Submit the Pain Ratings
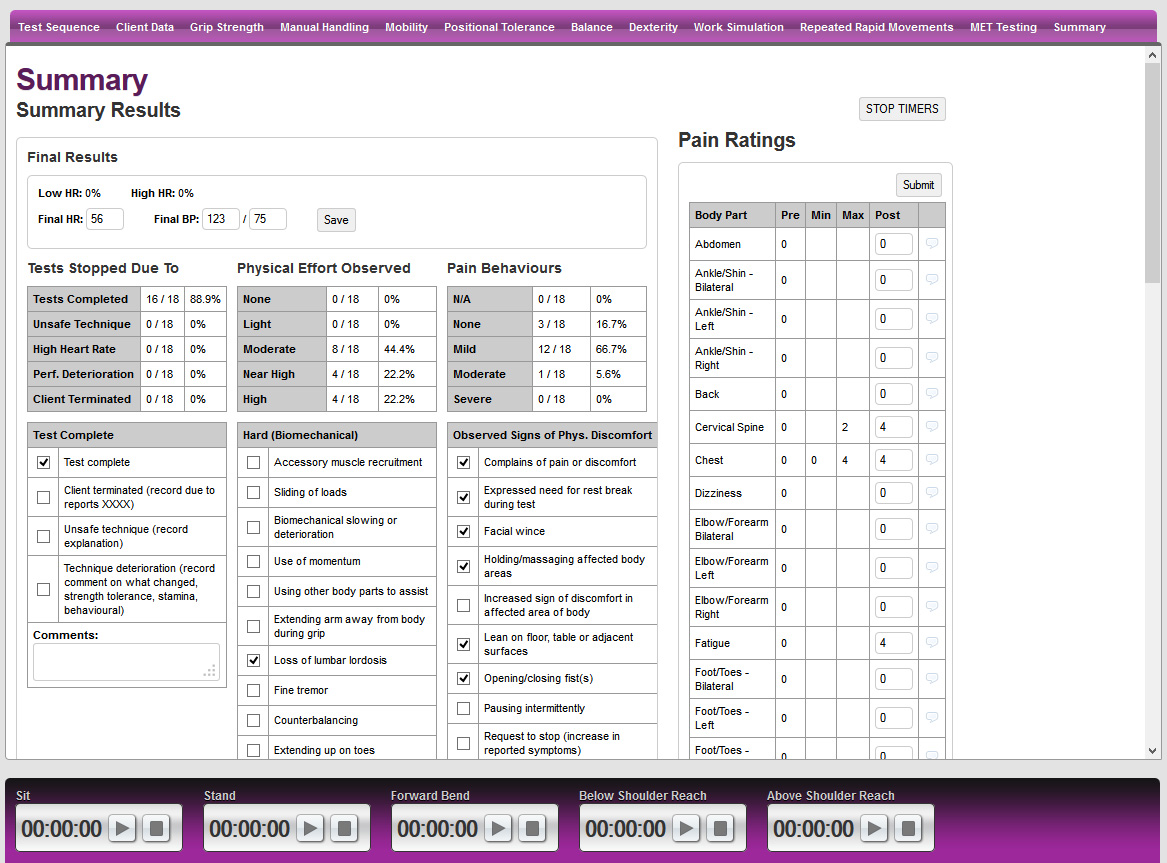 [918, 184]
